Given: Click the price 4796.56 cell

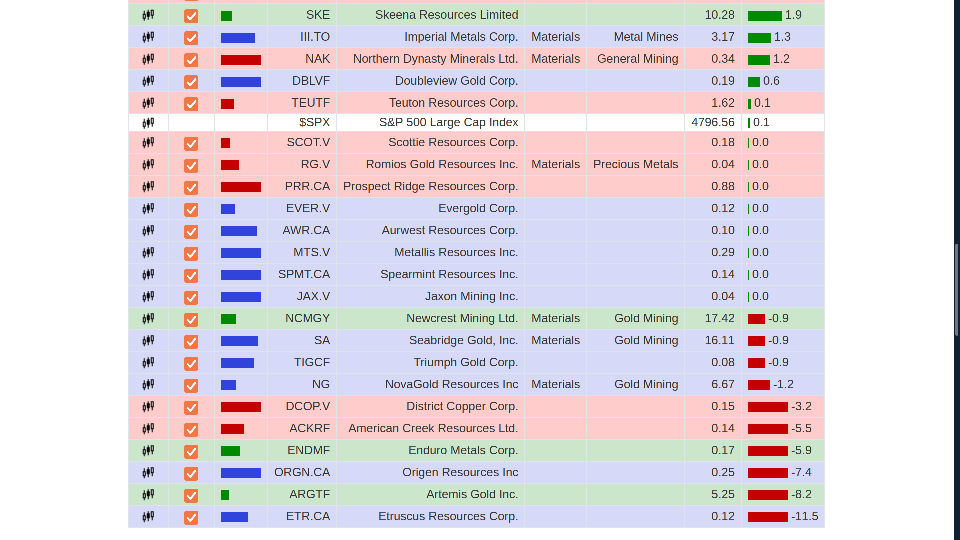Looking at the screenshot, I should tap(713, 122).
